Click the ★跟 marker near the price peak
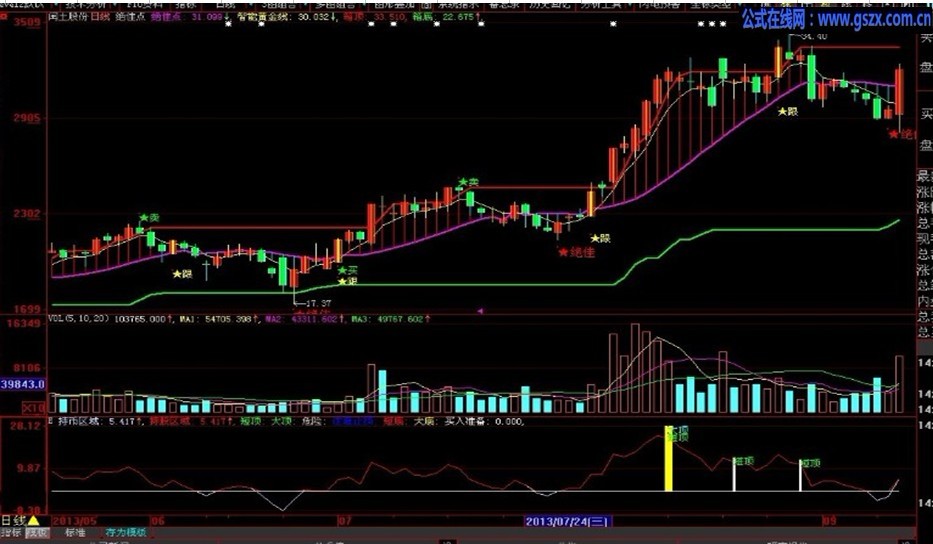 788,111
